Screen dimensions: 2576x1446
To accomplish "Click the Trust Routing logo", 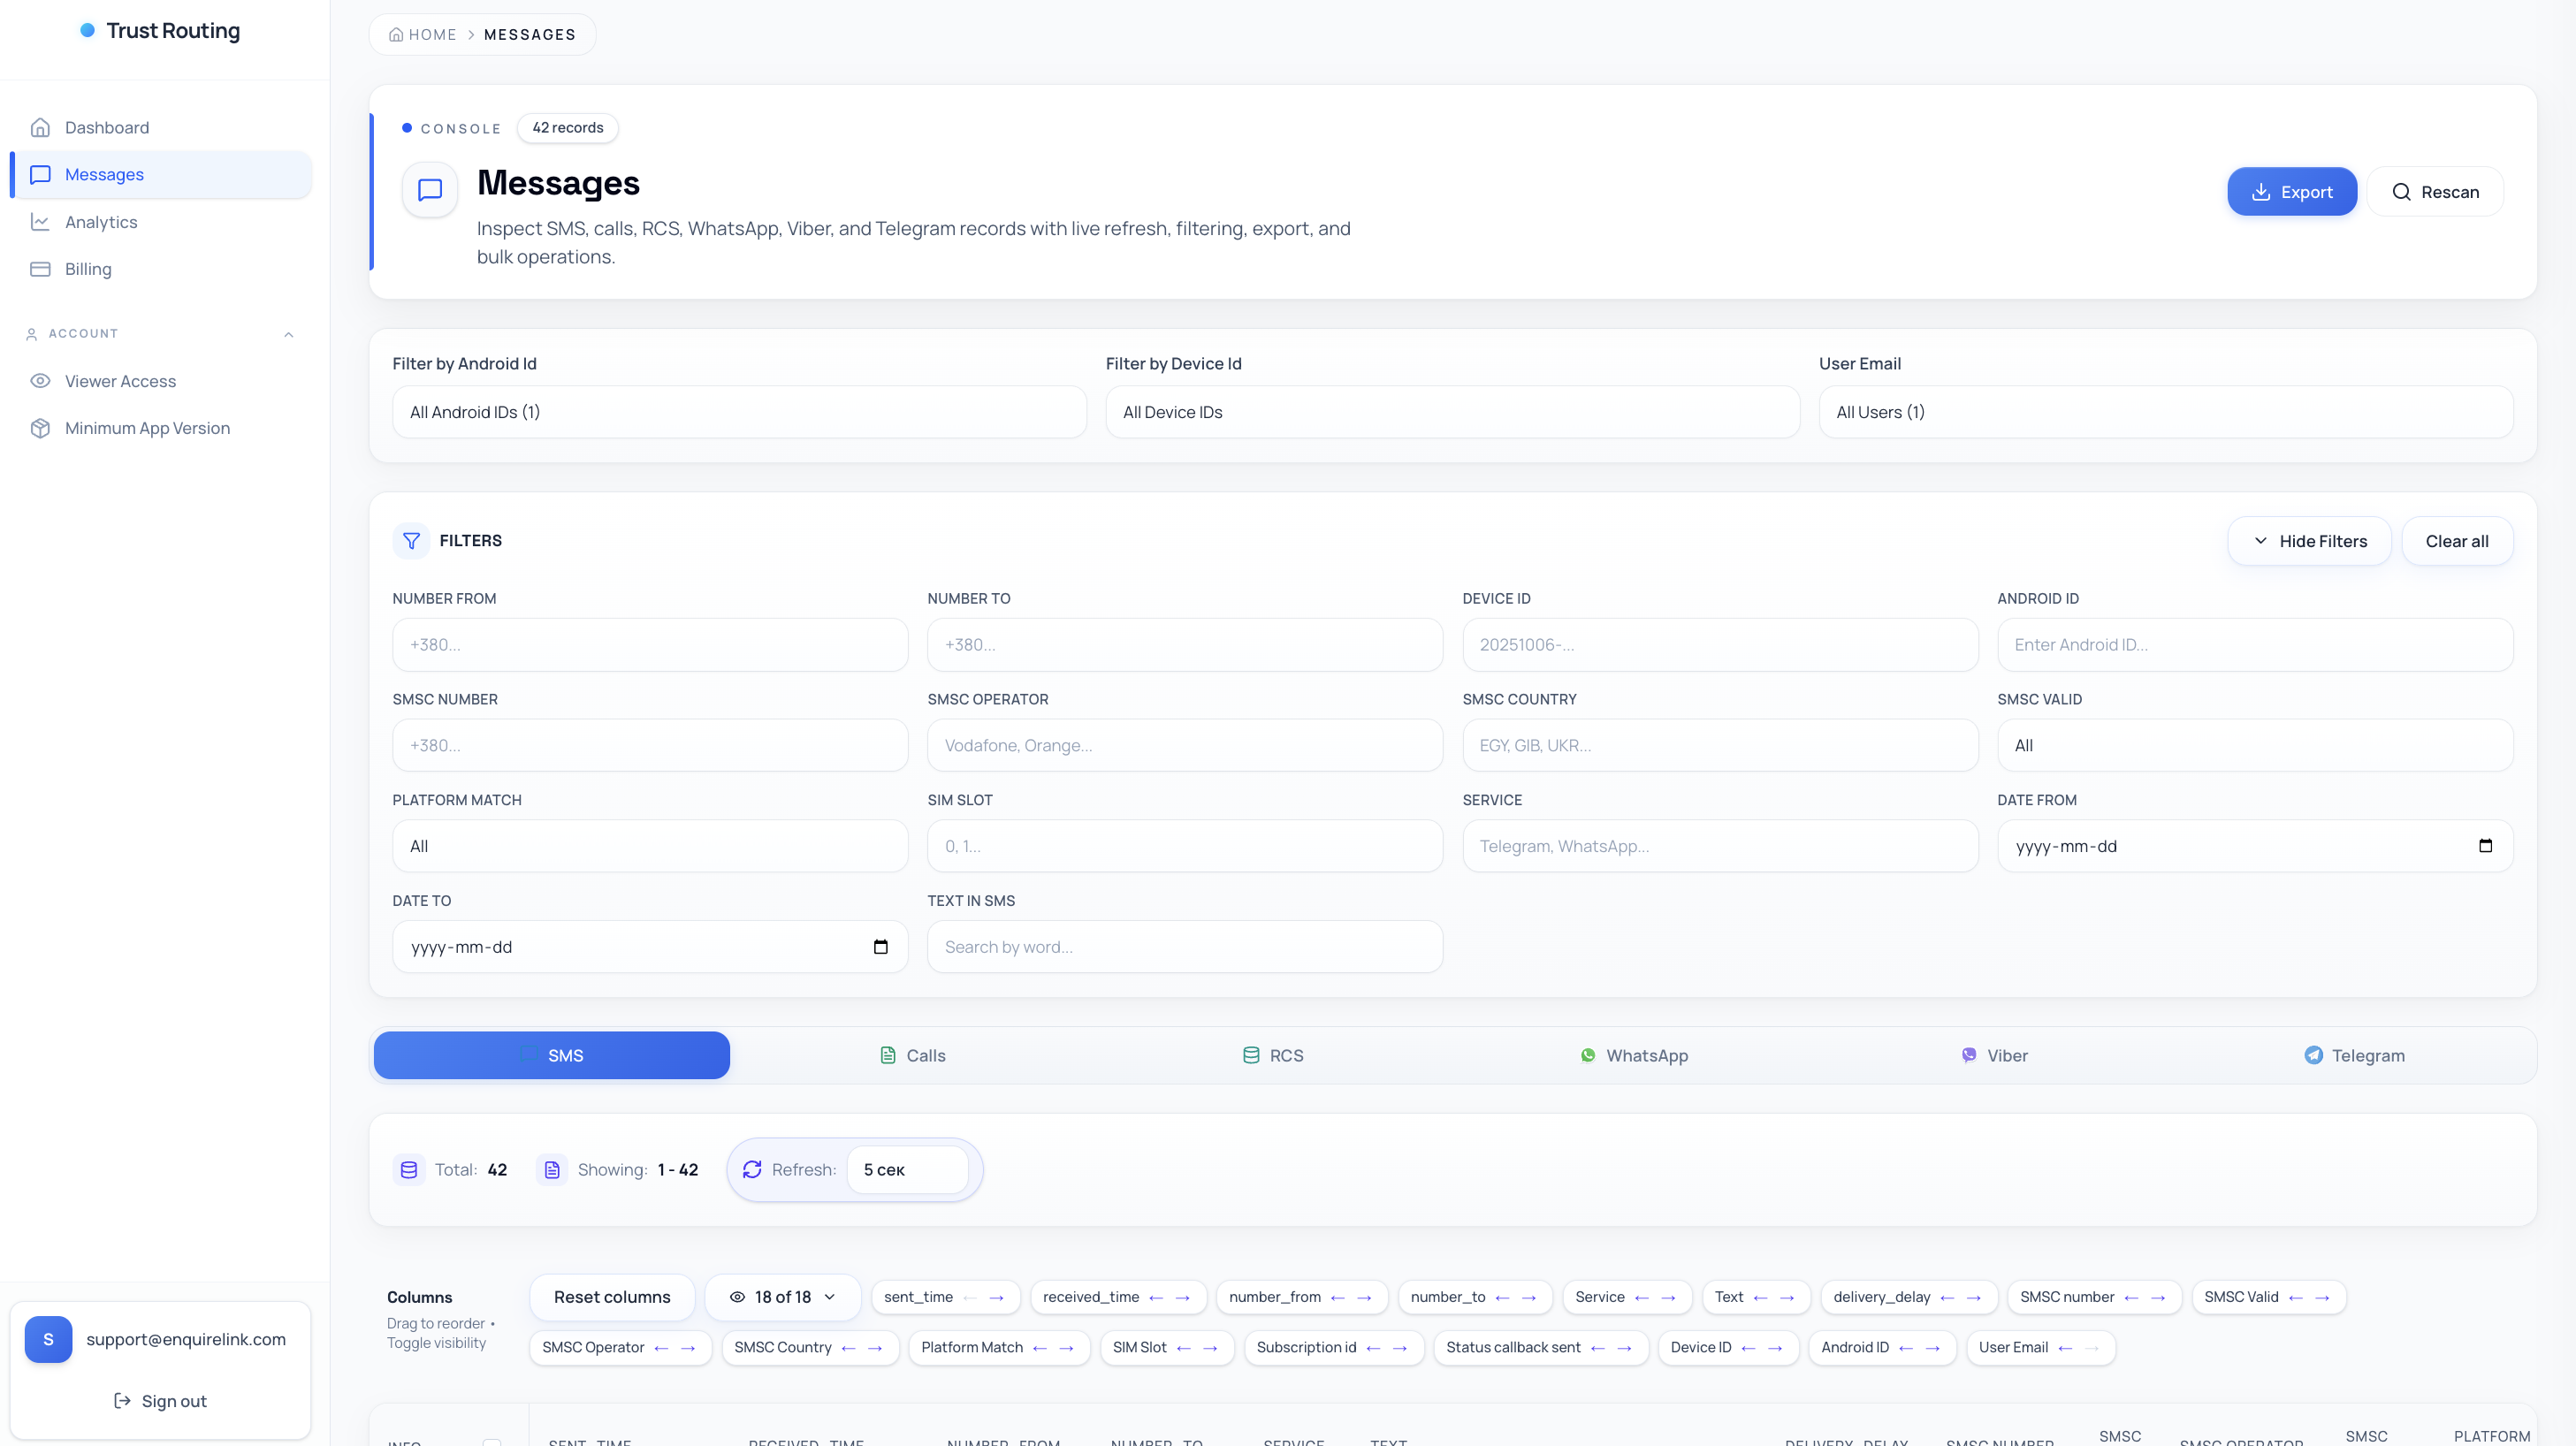I will 160,31.
